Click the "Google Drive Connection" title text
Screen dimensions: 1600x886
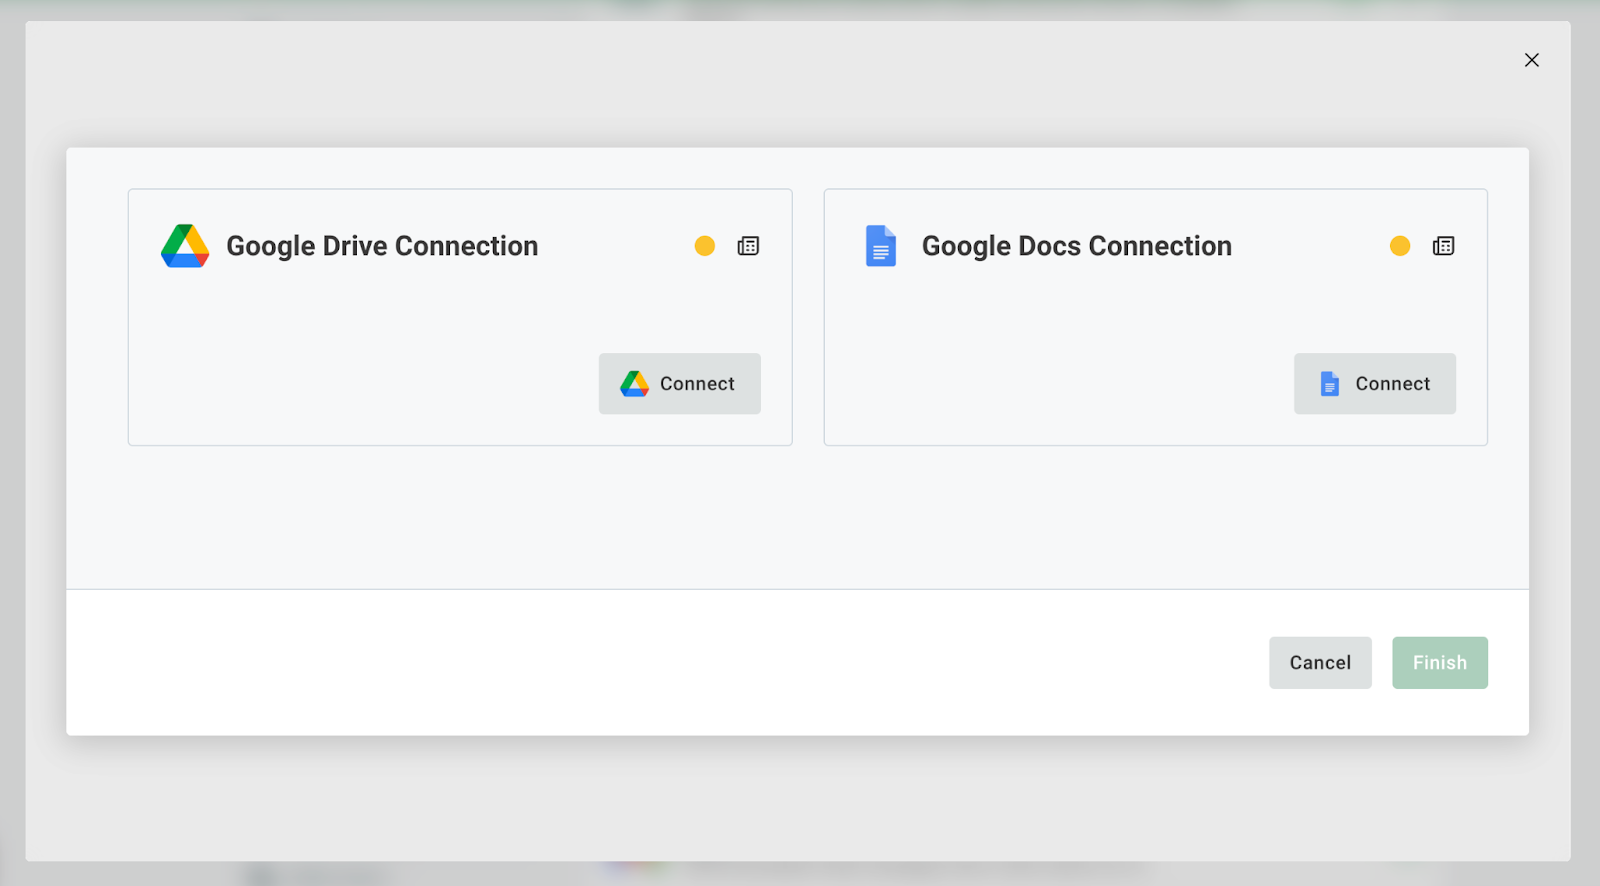point(382,246)
